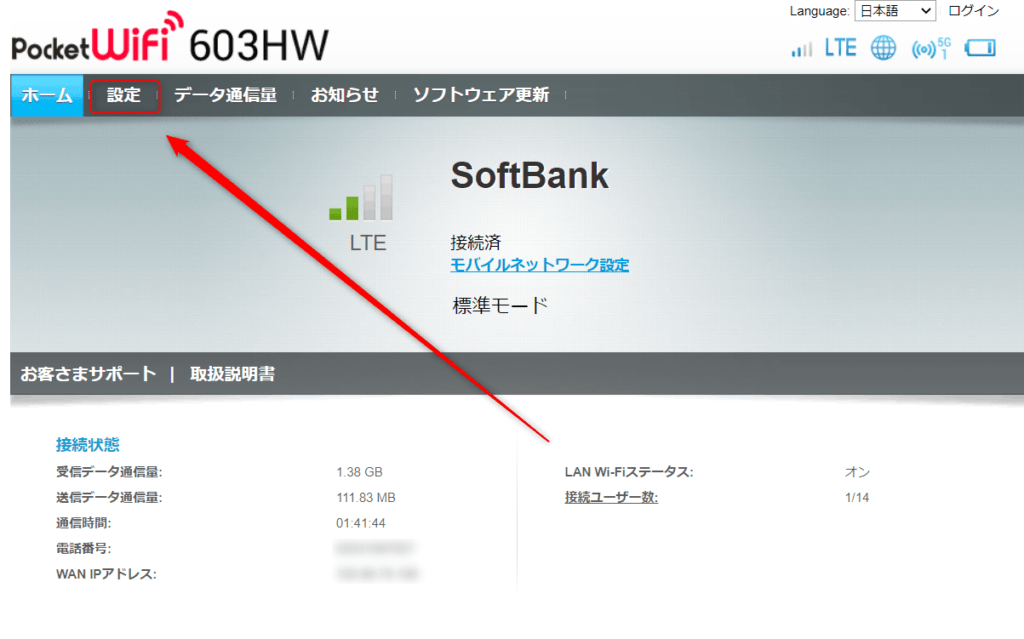Viewport: 1024px width, 639px height.
Task: Click the sent data value 111.83 MB
Action: [366, 498]
